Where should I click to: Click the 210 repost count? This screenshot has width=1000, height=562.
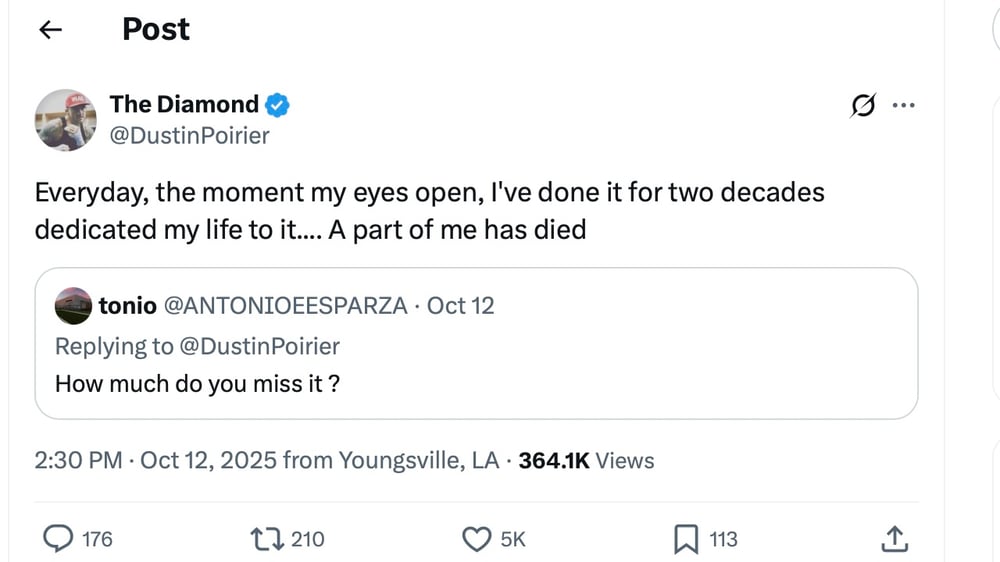pyautogui.click(x=307, y=540)
